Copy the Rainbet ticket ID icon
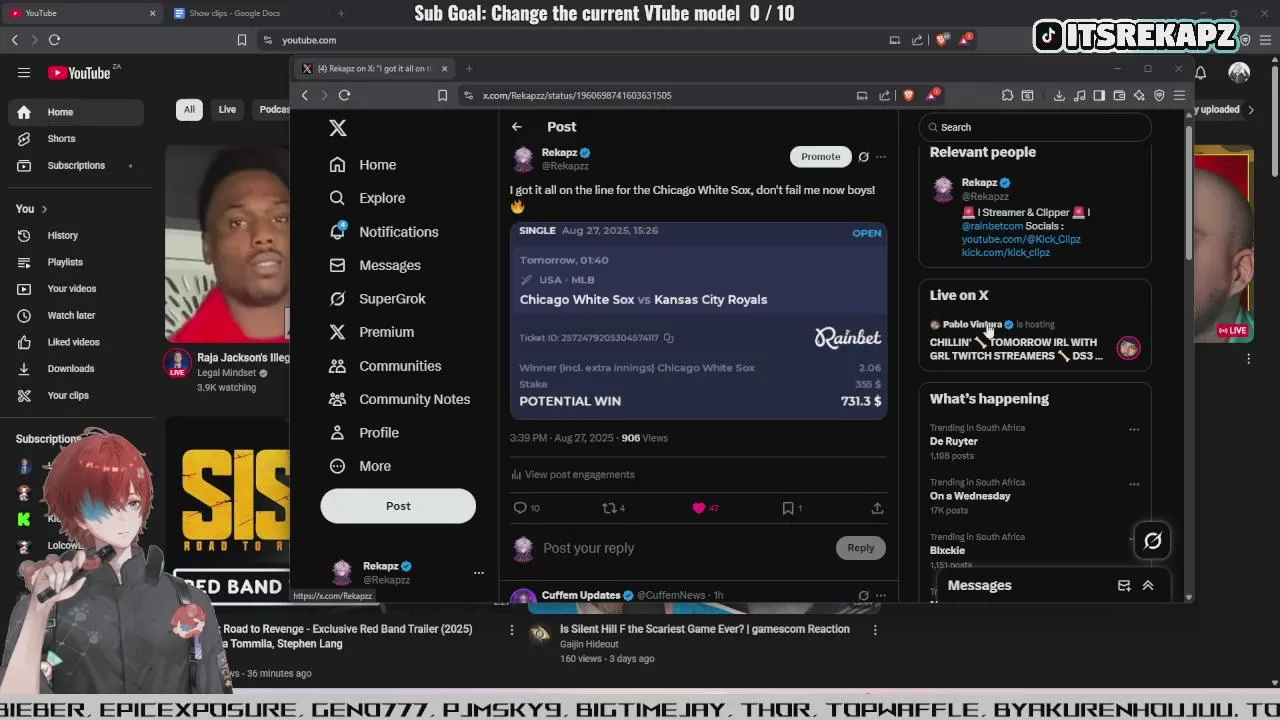Screen dimensions: 1280x720 [669, 338]
